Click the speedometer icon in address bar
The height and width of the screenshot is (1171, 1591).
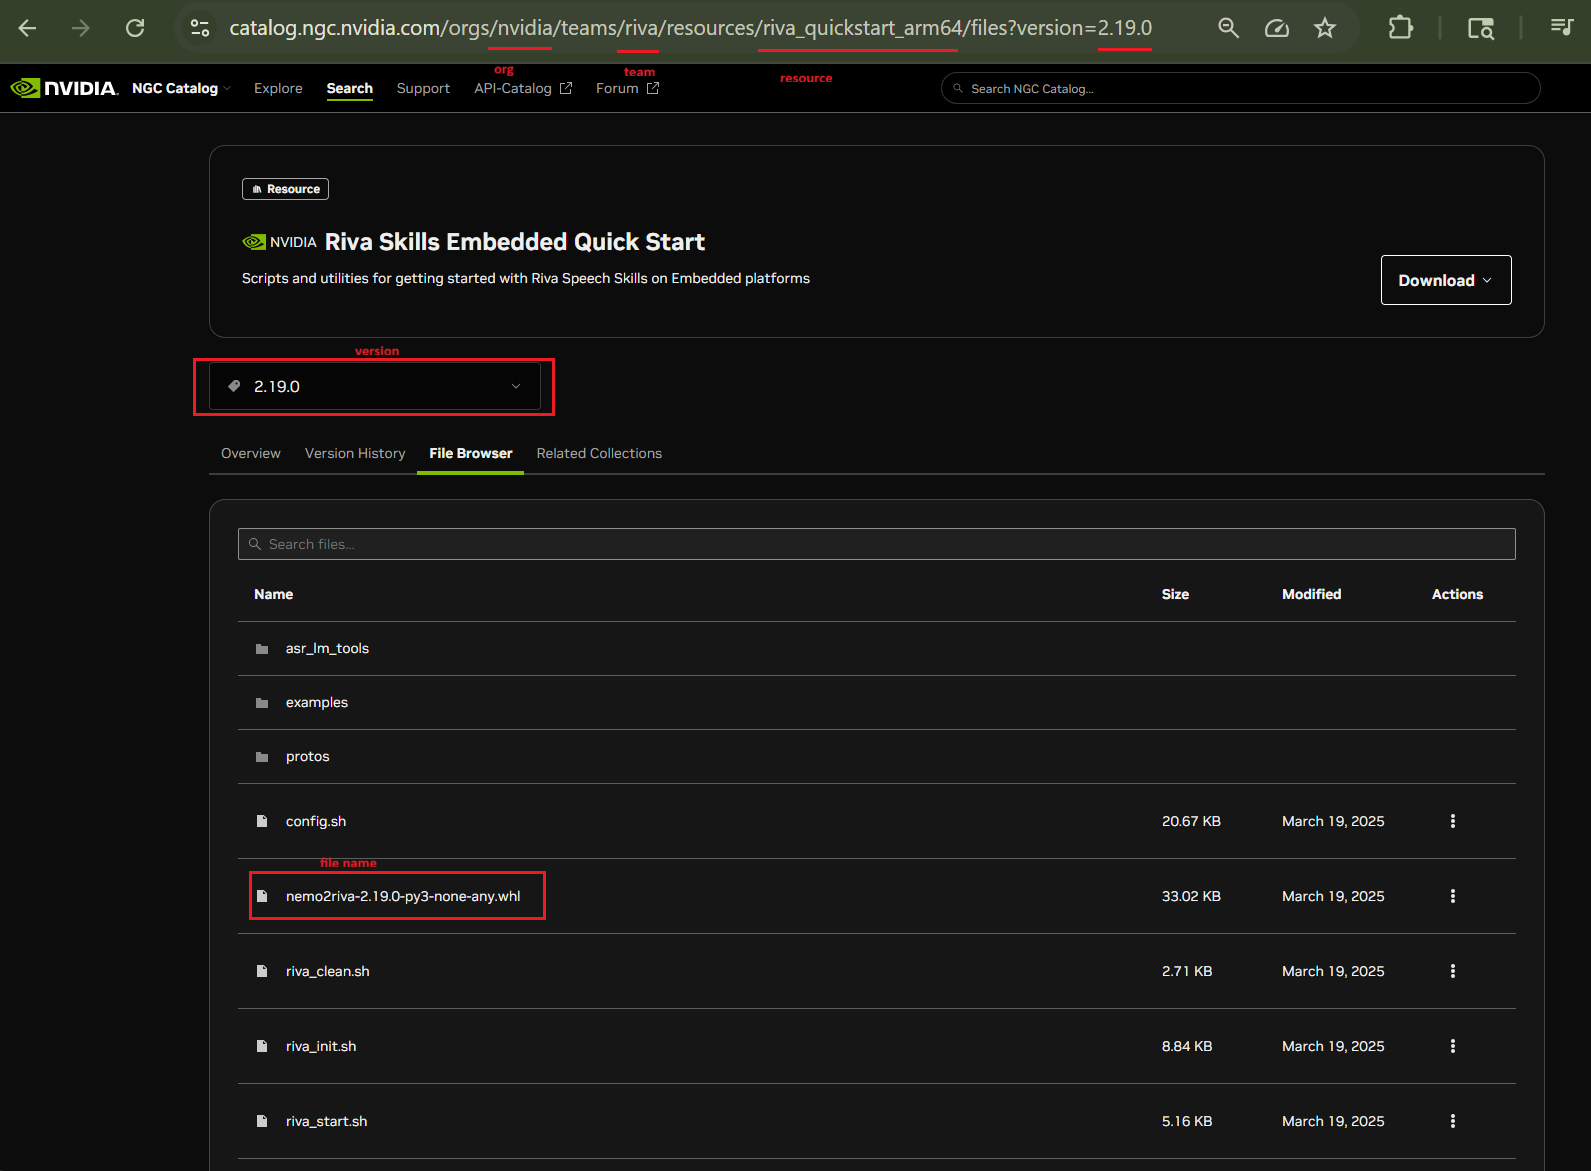click(1277, 28)
